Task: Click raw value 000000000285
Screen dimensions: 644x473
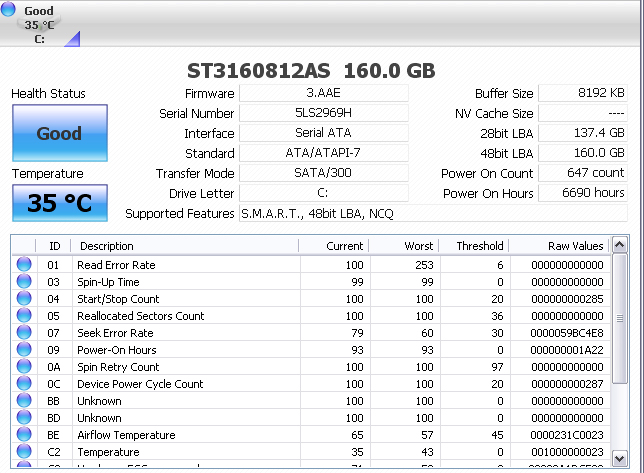Action: 567,299
